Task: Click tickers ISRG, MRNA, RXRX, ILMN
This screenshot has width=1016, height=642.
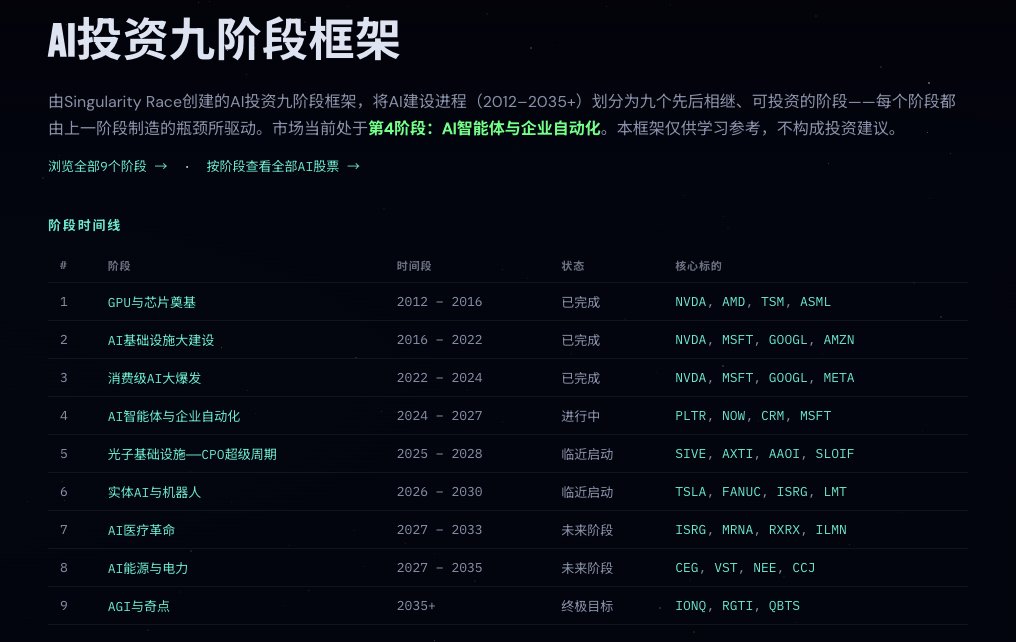Action: (x=761, y=530)
